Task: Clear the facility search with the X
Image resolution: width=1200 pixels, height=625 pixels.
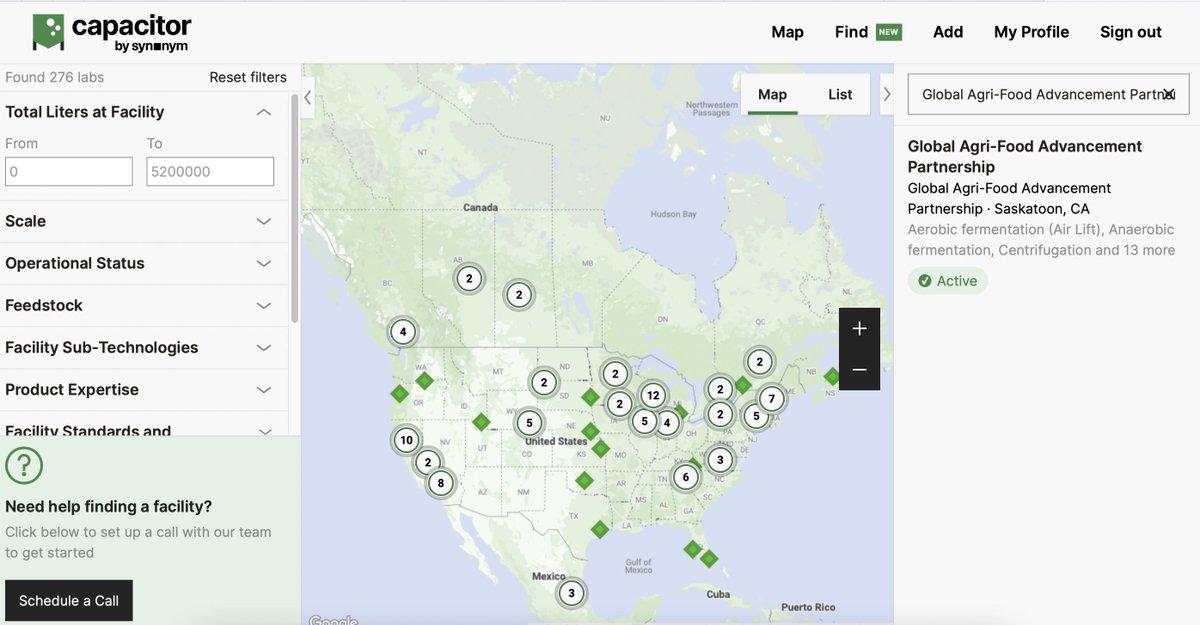Action: coord(1168,94)
